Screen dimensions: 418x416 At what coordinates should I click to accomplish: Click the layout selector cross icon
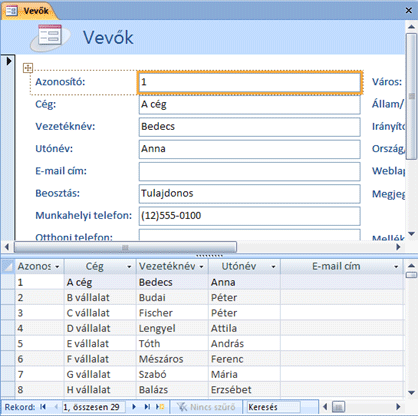click(x=28, y=68)
